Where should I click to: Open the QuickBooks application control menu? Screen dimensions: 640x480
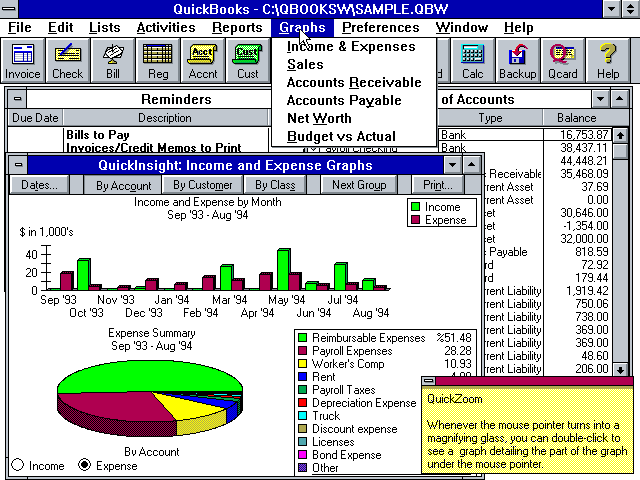pyautogui.click(x=9, y=9)
